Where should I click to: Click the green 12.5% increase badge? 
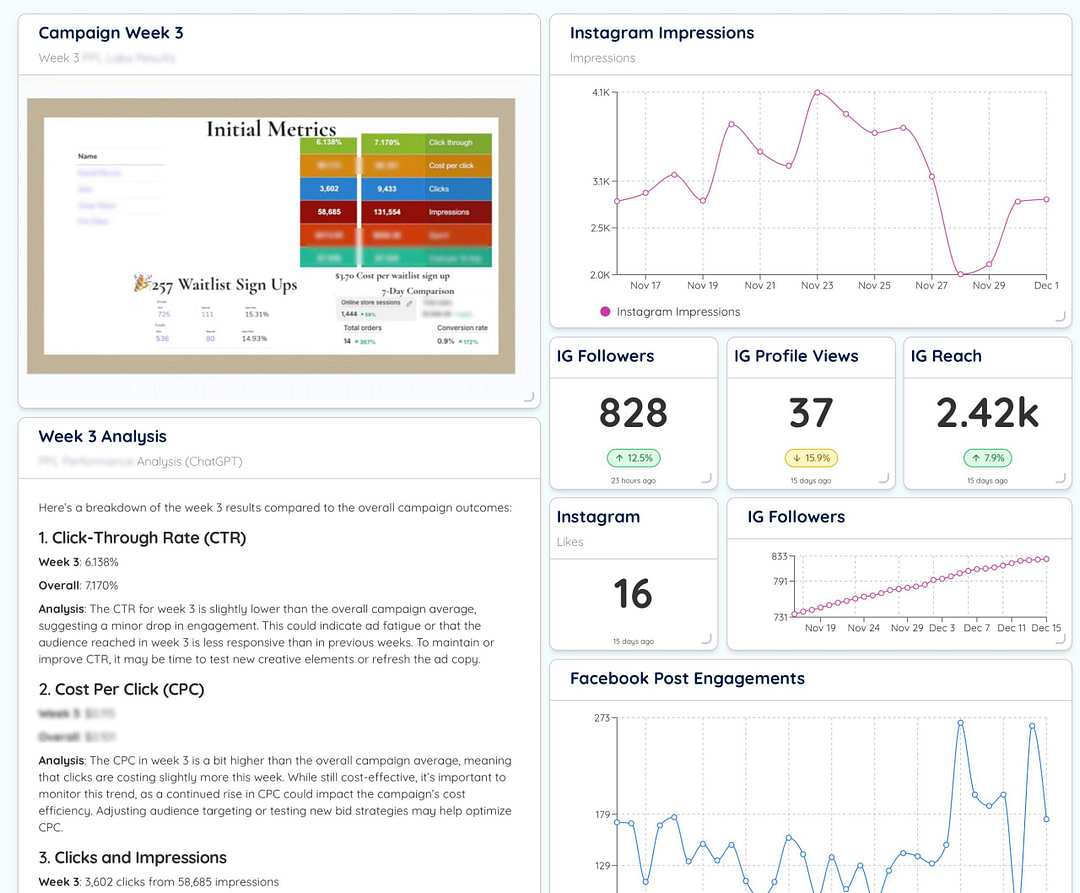click(x=633, y=458)
